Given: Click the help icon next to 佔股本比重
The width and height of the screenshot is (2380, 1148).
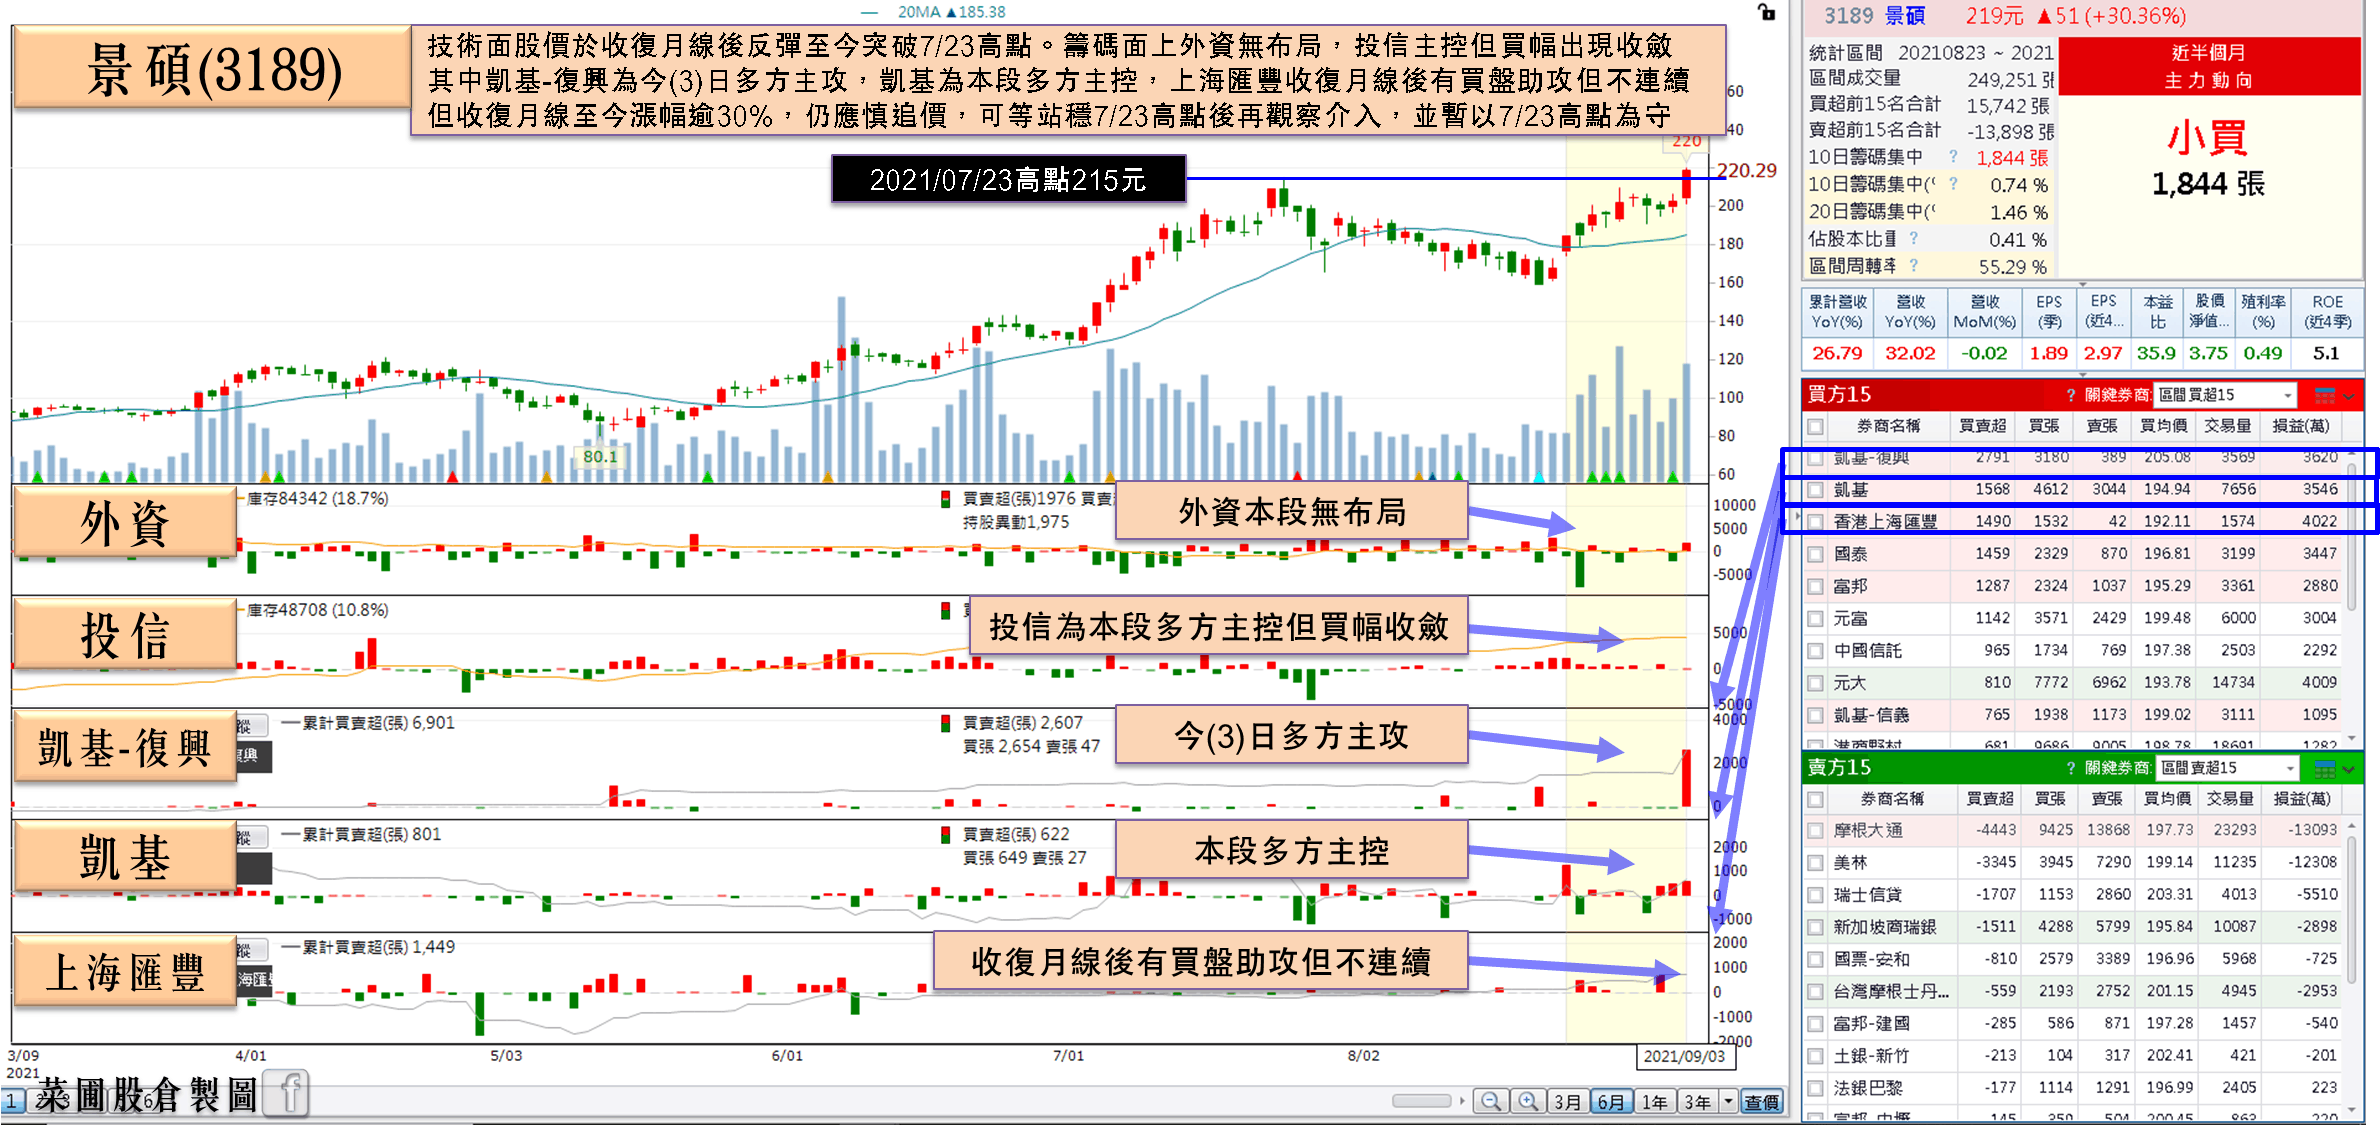Looking at the screenshot, I should [1913, 238].
